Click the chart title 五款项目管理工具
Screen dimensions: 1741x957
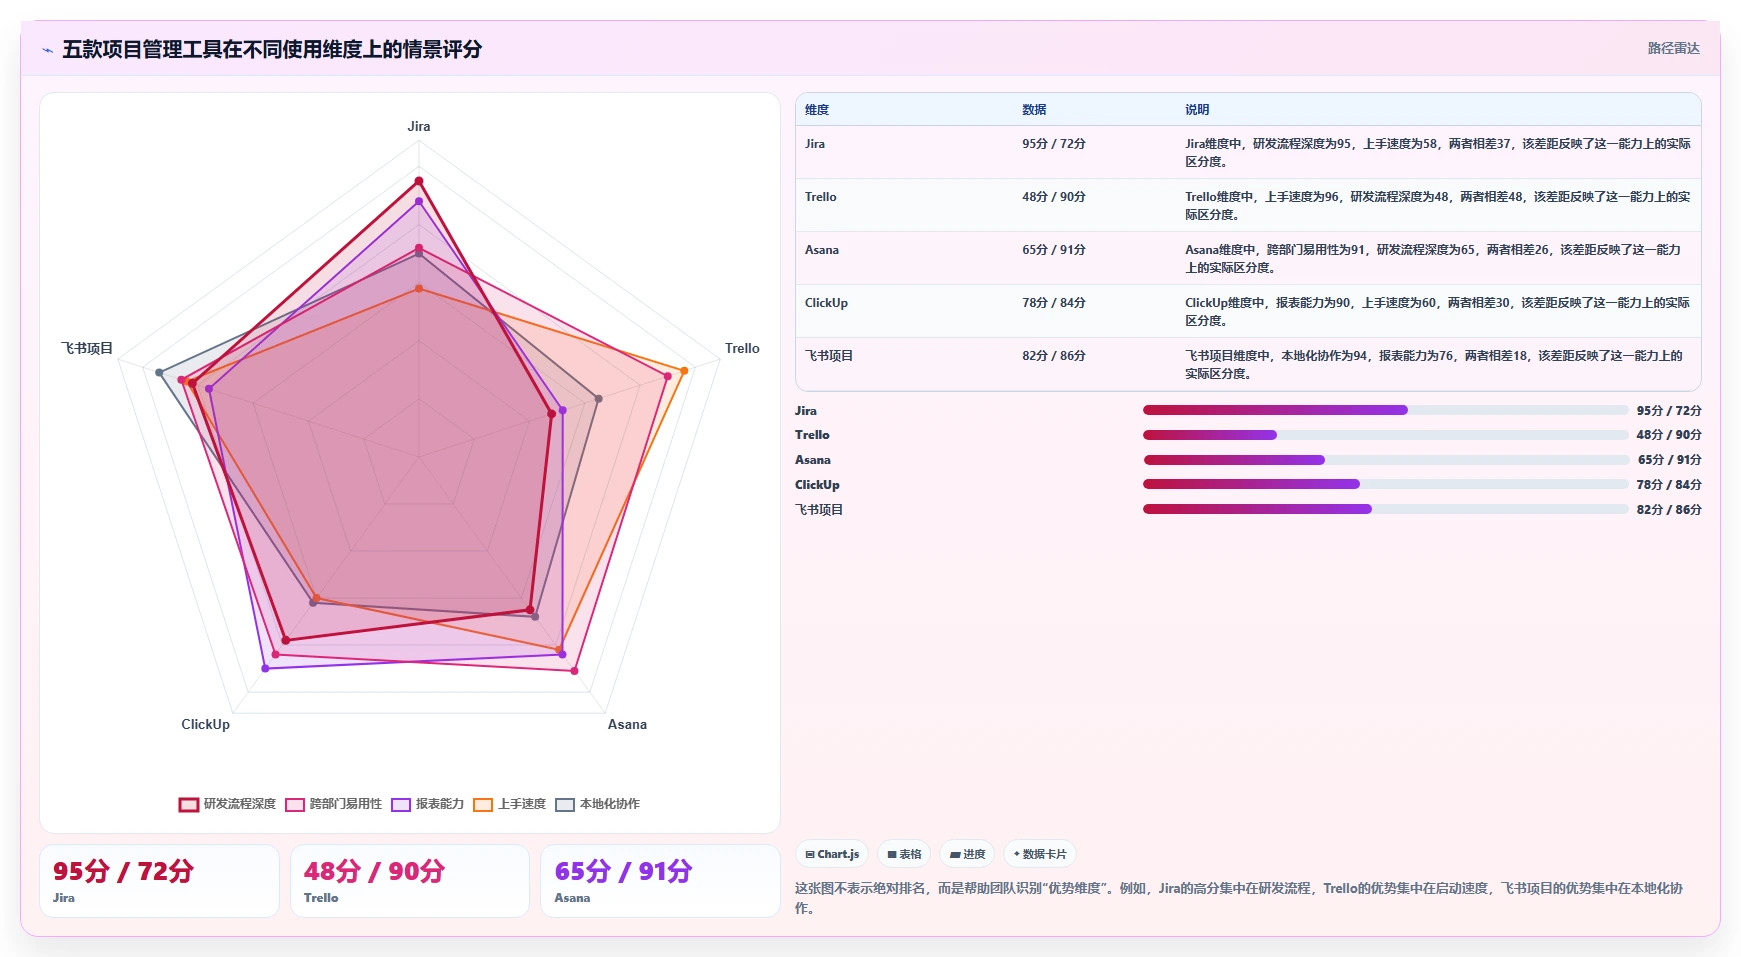272,49
